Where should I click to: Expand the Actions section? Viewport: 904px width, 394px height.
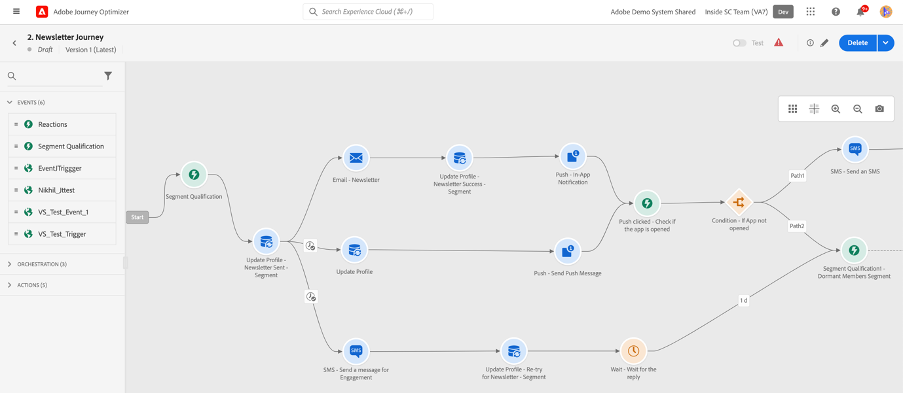point(9,285)
